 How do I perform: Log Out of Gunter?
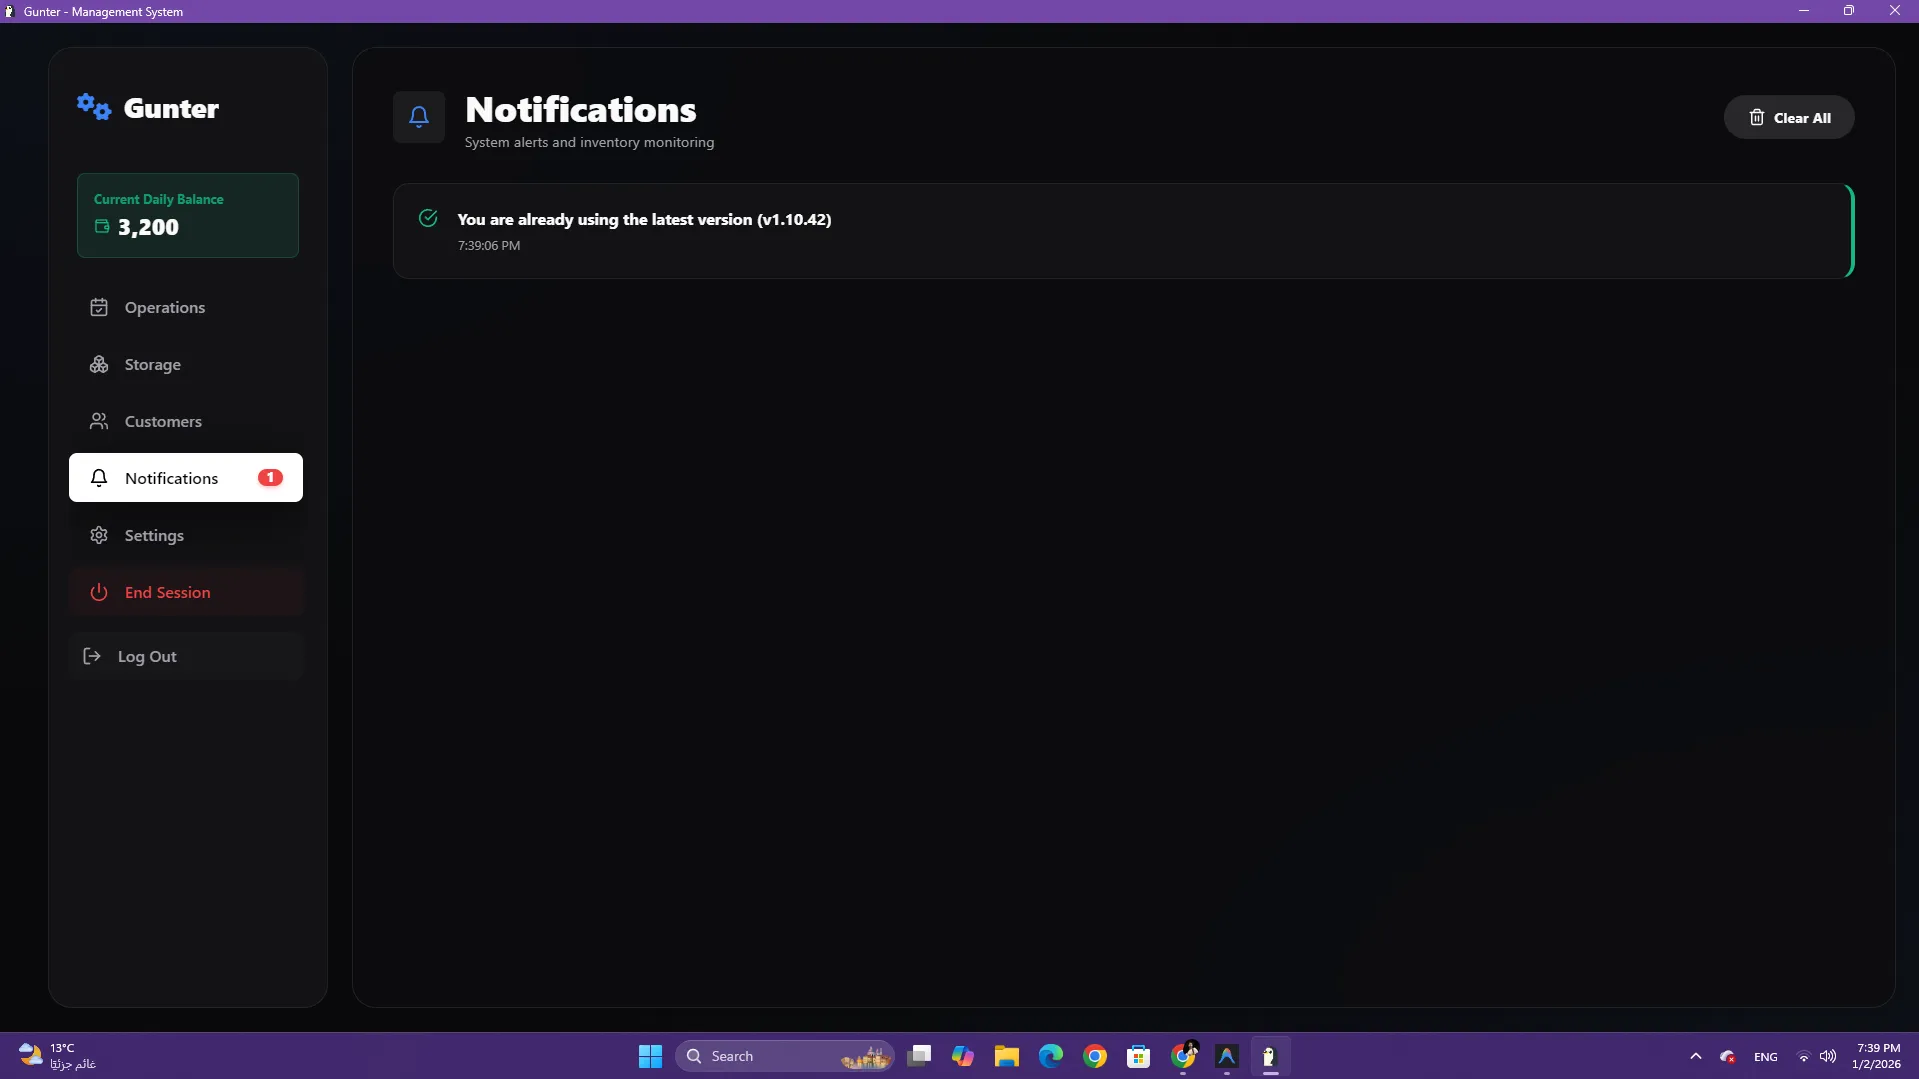coord(186,656)
